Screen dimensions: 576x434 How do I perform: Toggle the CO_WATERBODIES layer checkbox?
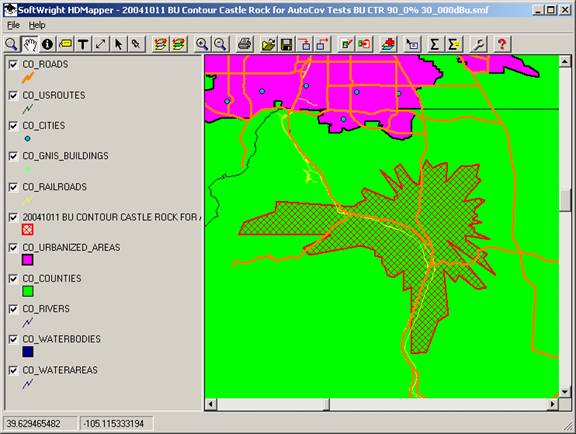click(13, 339)
